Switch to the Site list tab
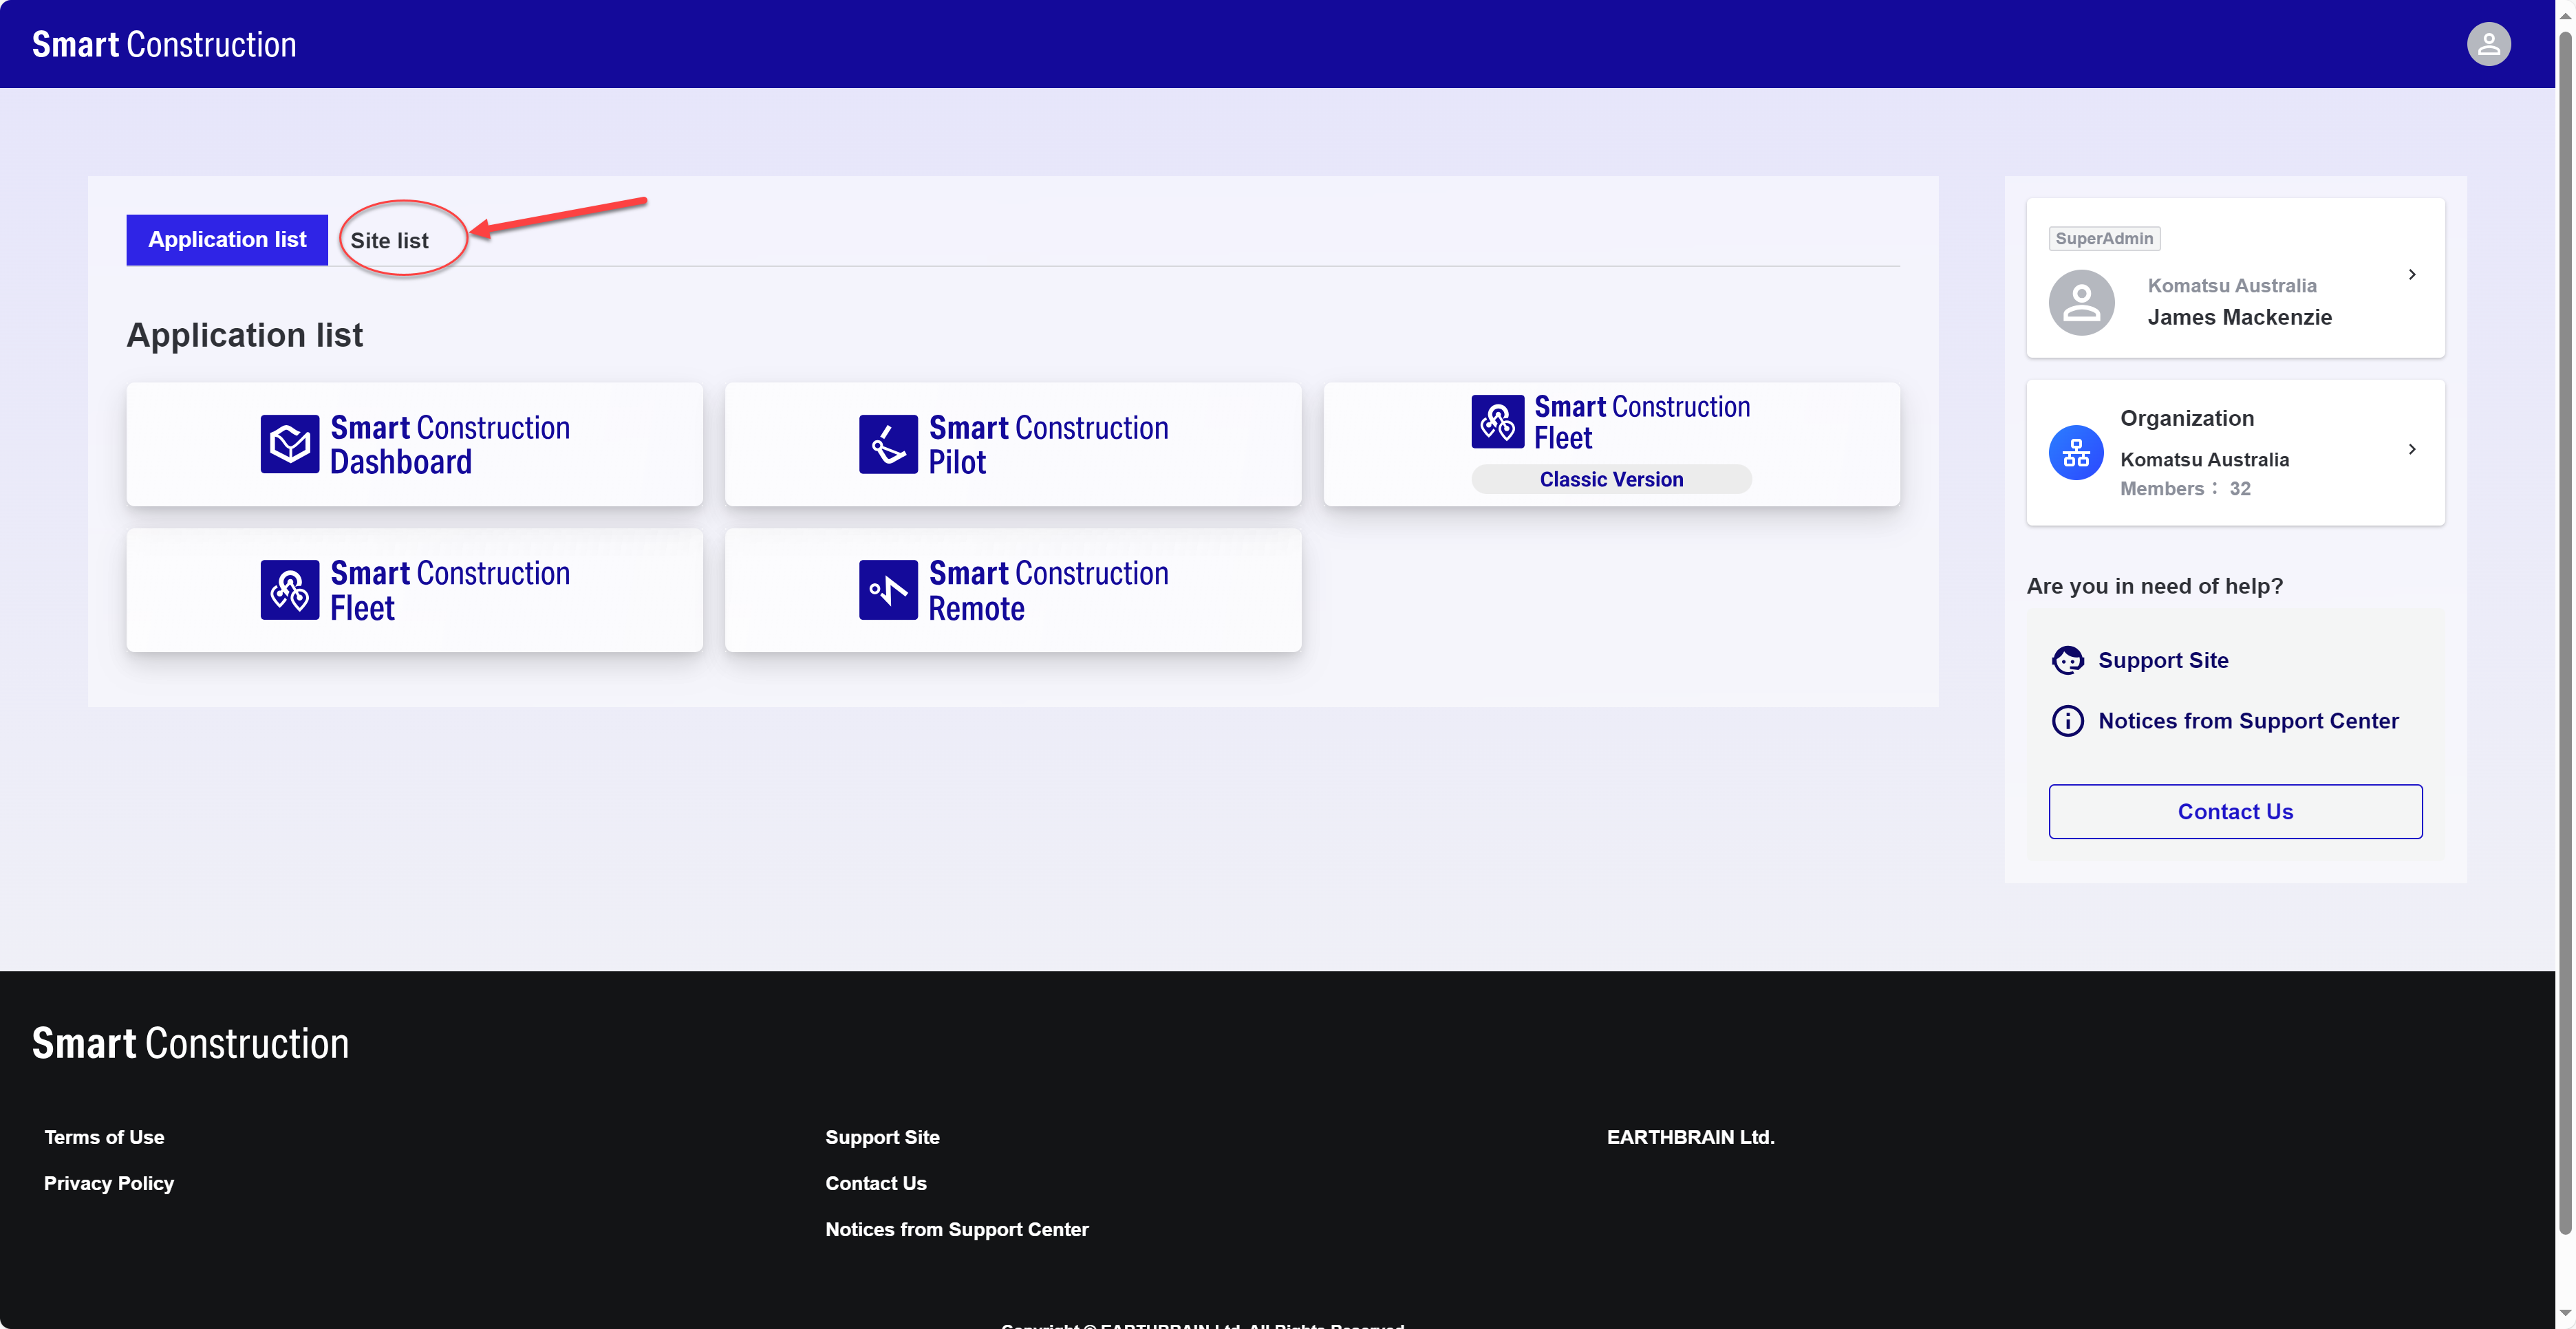The image size is (2576, 1329). point(389,241)
